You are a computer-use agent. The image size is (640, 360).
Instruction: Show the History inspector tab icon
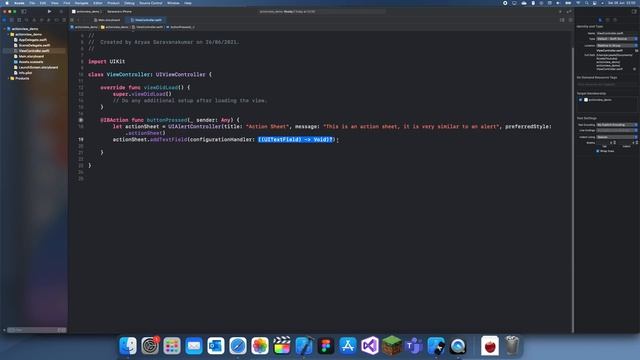tap(608, 20)
